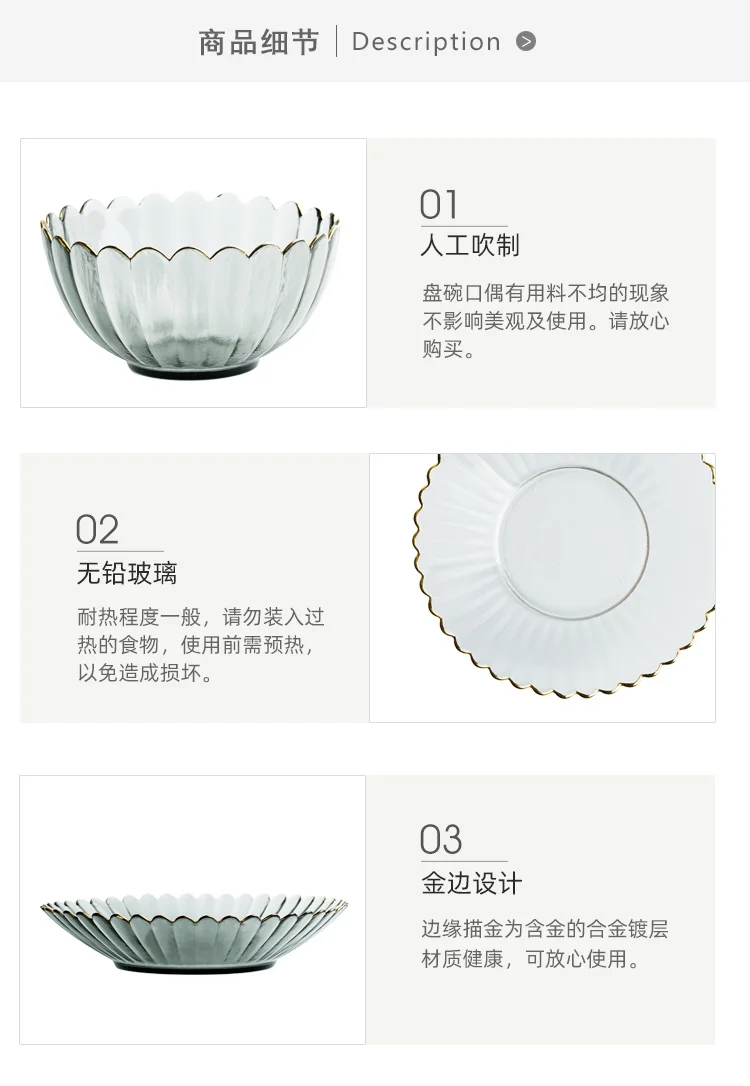Screen dimensions: 750x1086
Task: Click the Description header label
Action: (426, 42)
